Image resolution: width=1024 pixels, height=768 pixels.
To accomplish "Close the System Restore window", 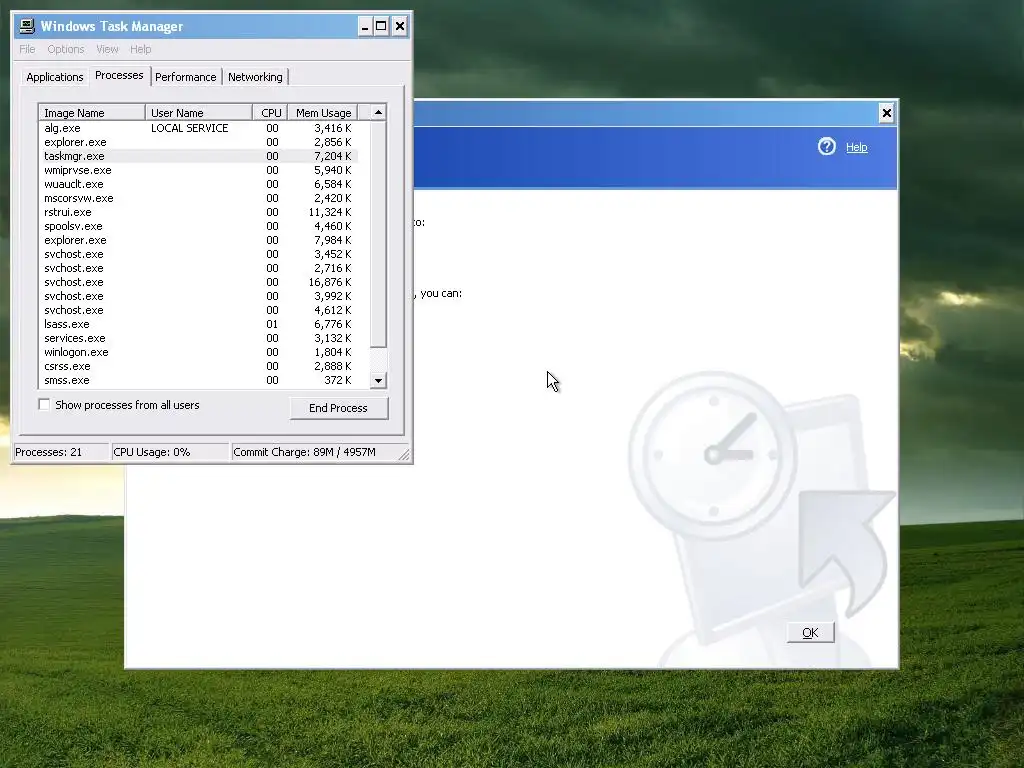I will coord(886,113).
